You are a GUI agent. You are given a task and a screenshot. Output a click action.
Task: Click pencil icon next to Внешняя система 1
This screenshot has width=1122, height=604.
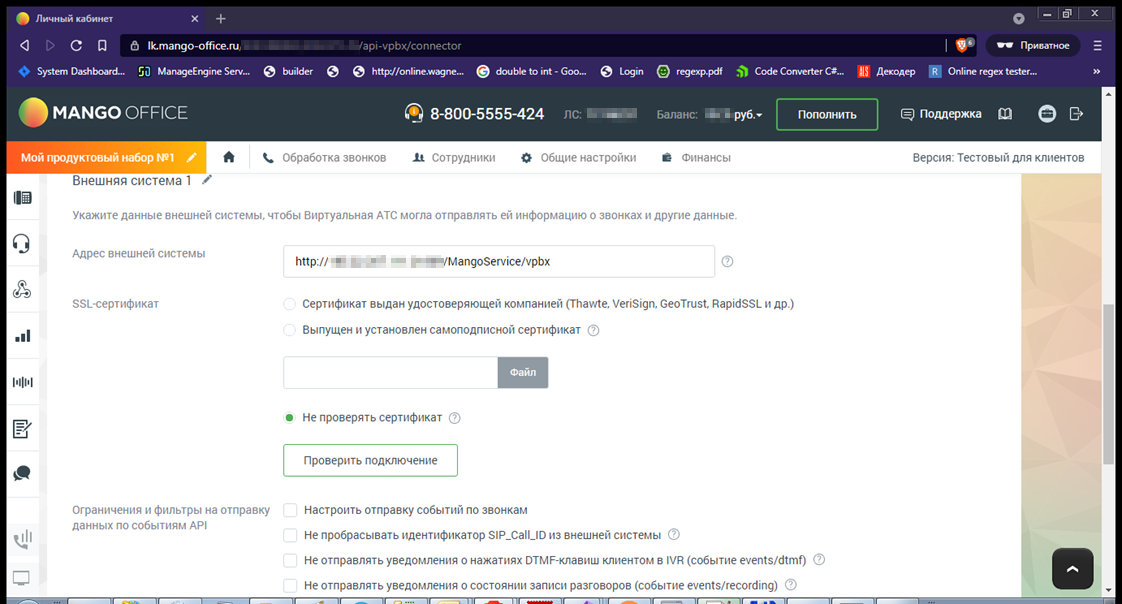207,180
